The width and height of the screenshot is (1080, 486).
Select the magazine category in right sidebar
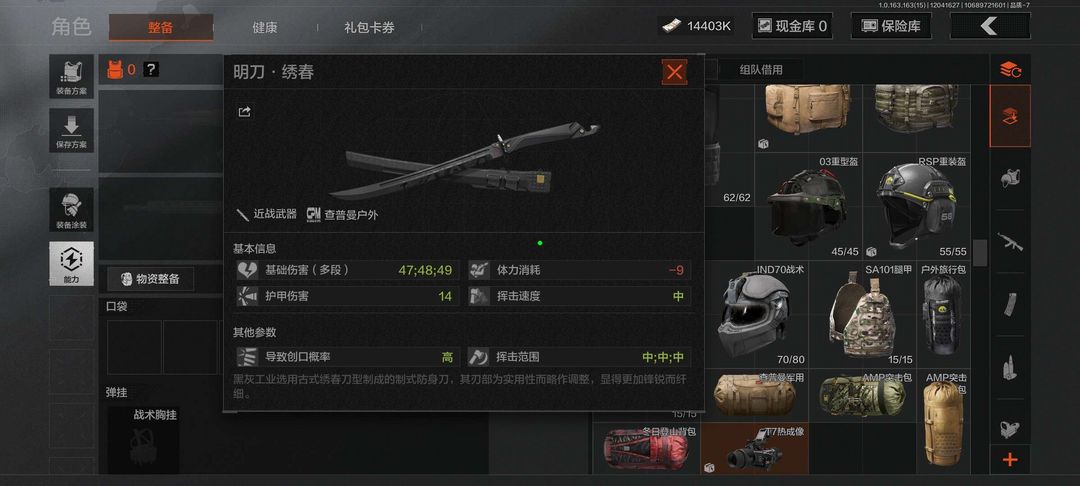(x=1010, y=304)
